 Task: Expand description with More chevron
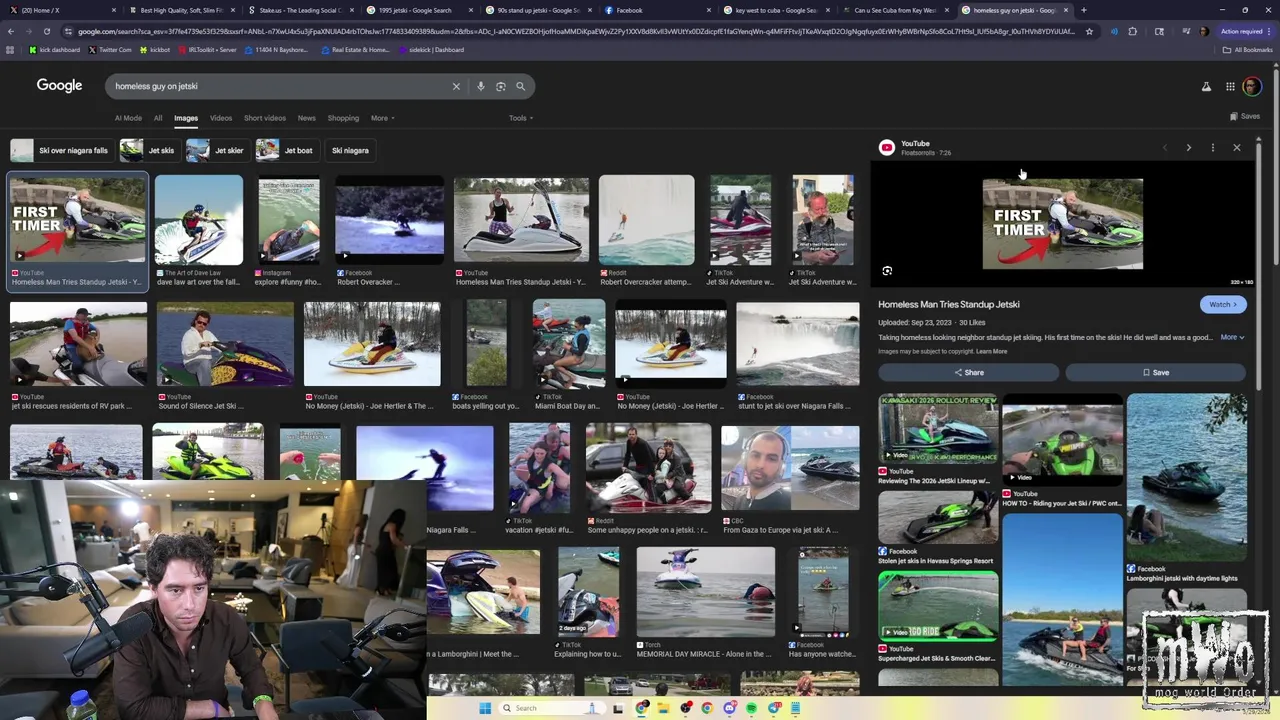1232,337
